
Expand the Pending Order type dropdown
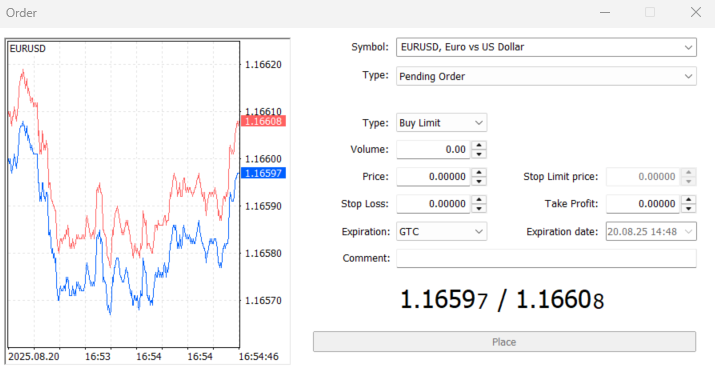click(546, 76)
